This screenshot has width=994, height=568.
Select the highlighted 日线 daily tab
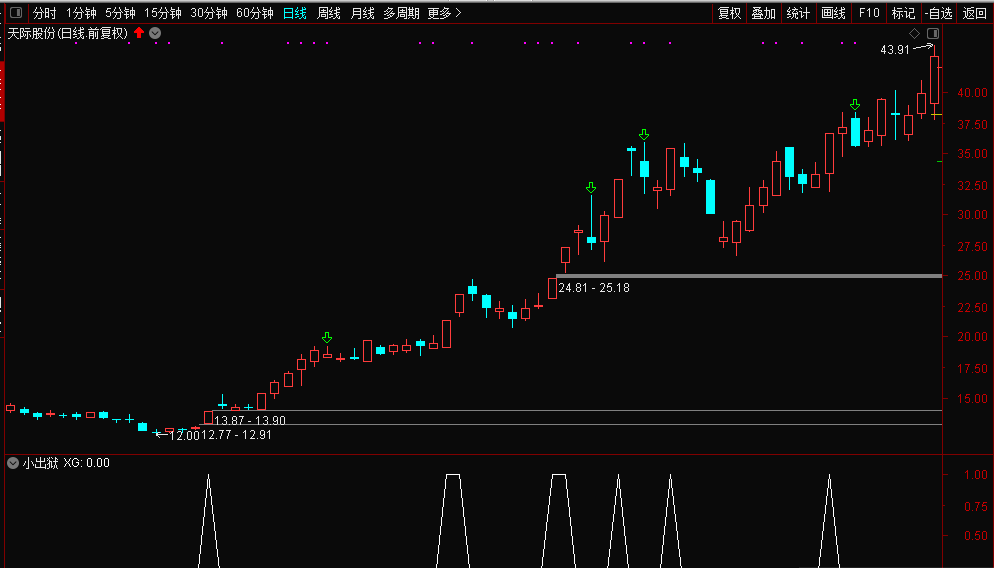click(295, 13)
